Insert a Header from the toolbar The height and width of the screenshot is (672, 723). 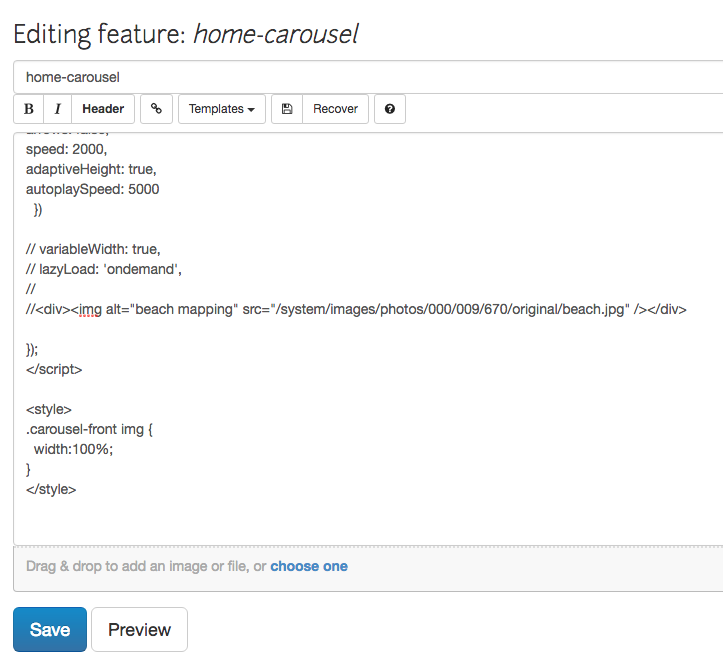[x=103, y=109]
